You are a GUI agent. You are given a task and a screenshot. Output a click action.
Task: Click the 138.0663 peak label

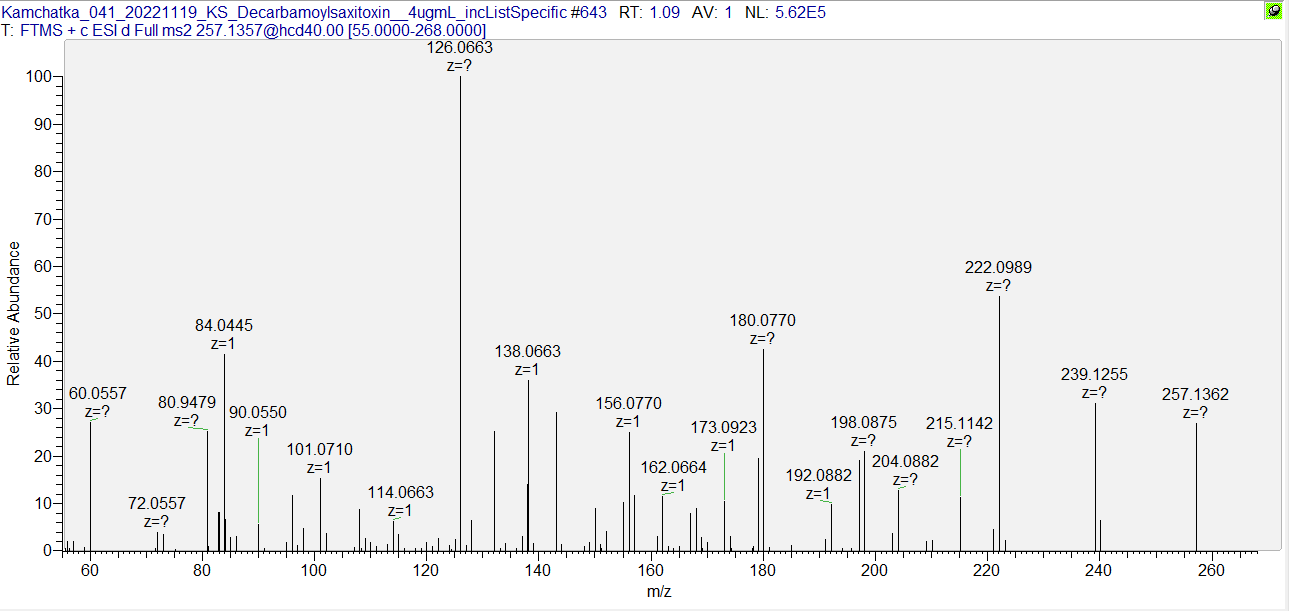point(527,352)
